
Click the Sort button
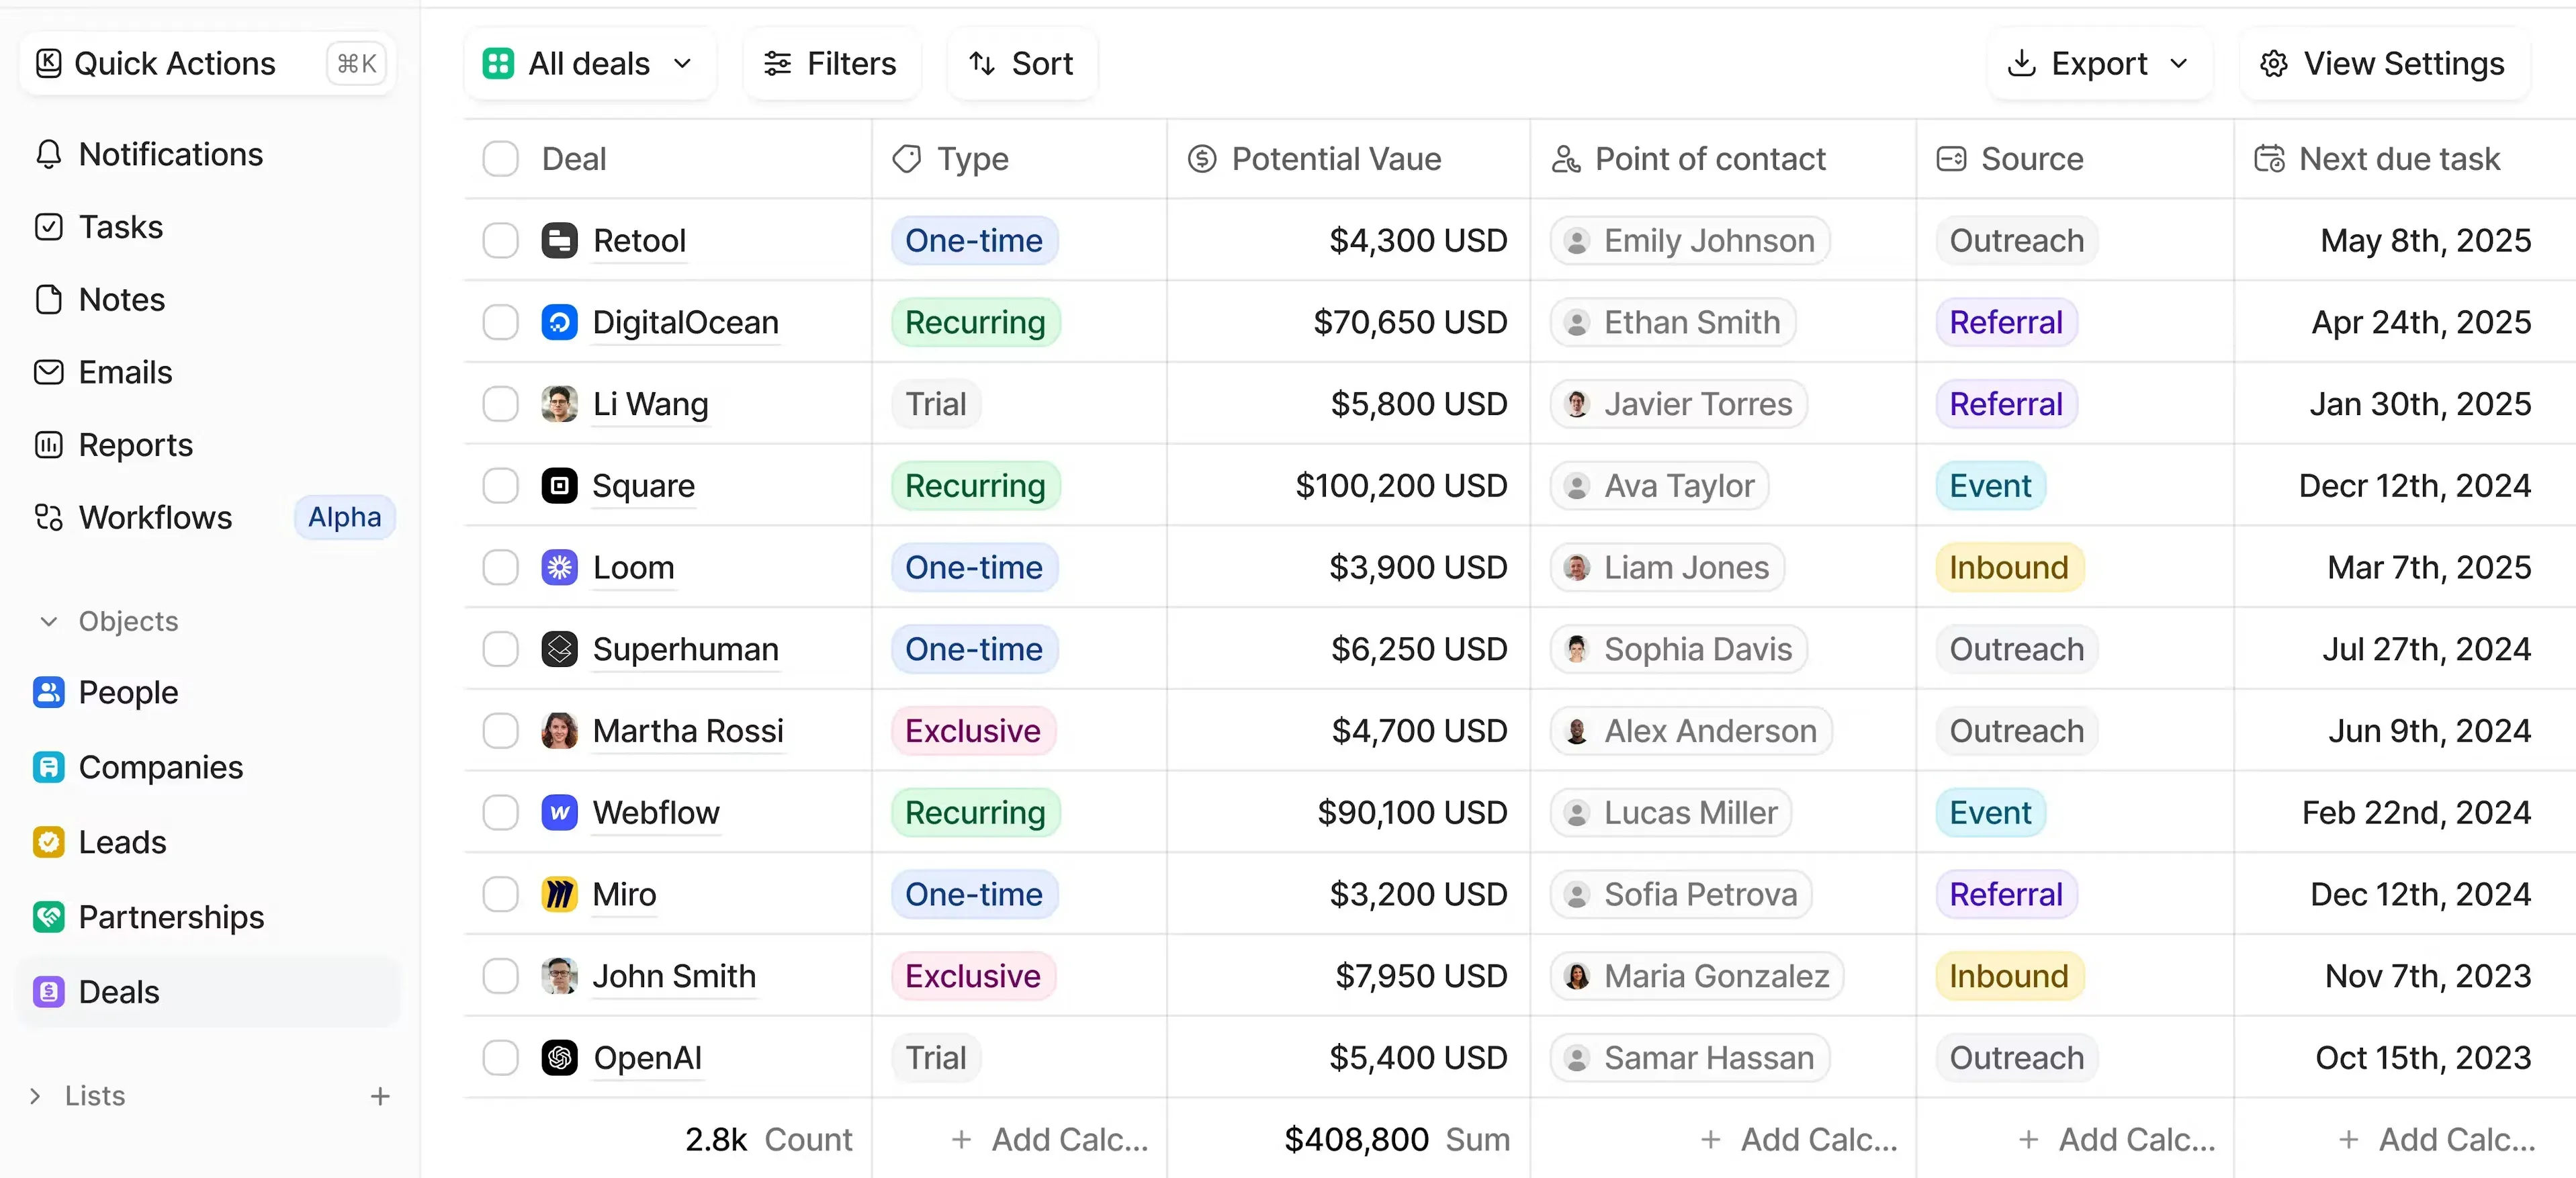tap(1021, 64)
